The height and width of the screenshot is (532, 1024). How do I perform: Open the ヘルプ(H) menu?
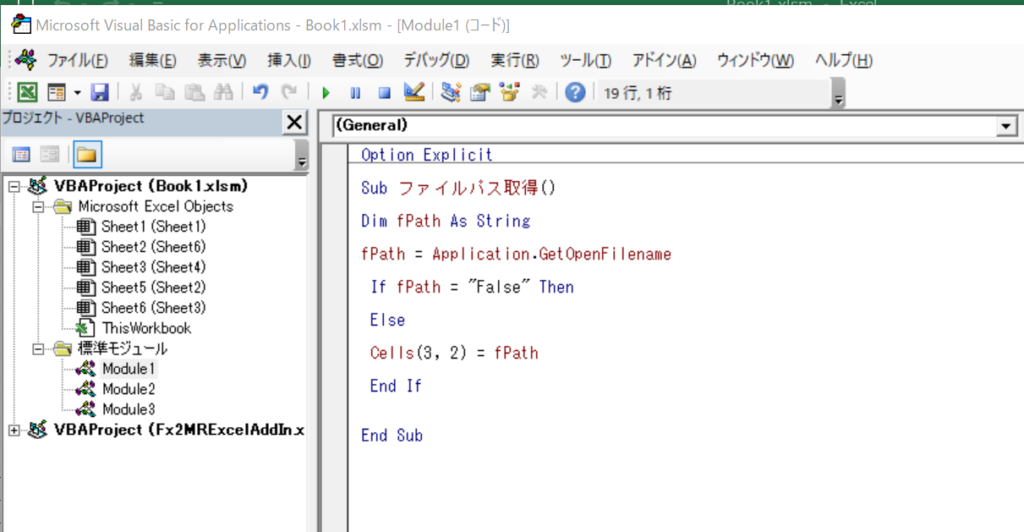(844, 61)
